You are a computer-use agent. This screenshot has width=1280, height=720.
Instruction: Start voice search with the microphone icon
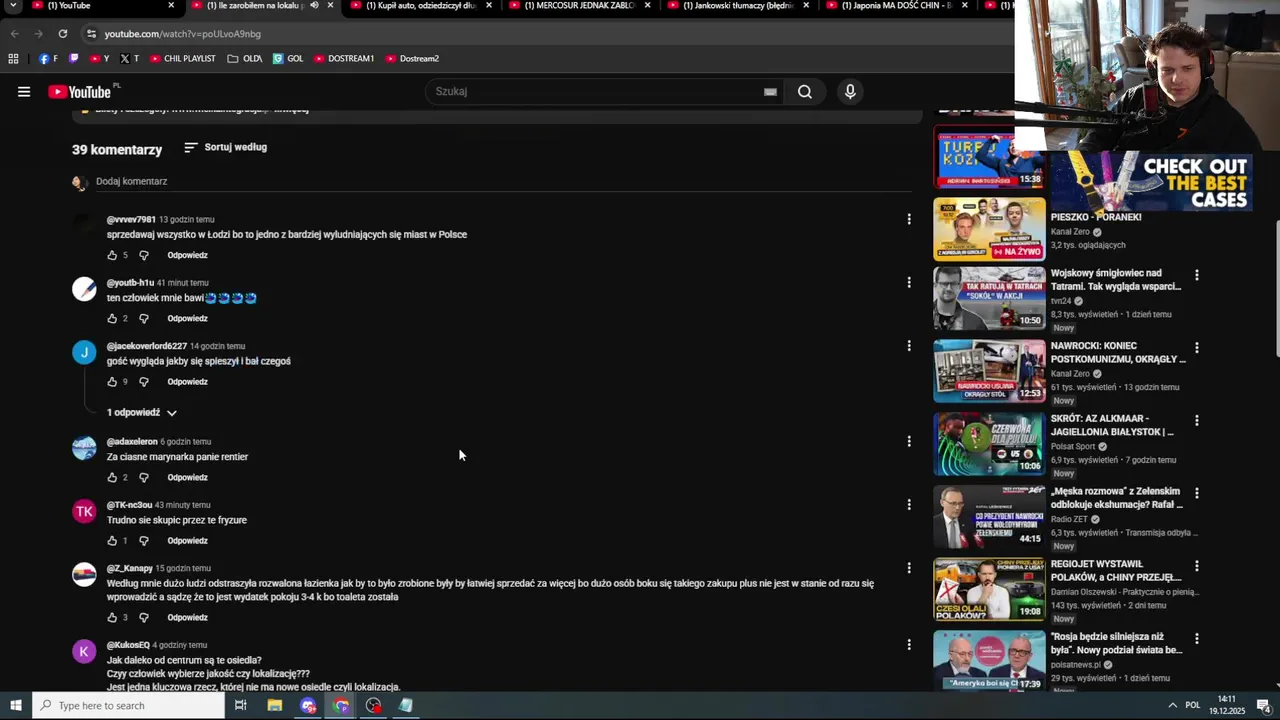(850, 92)
